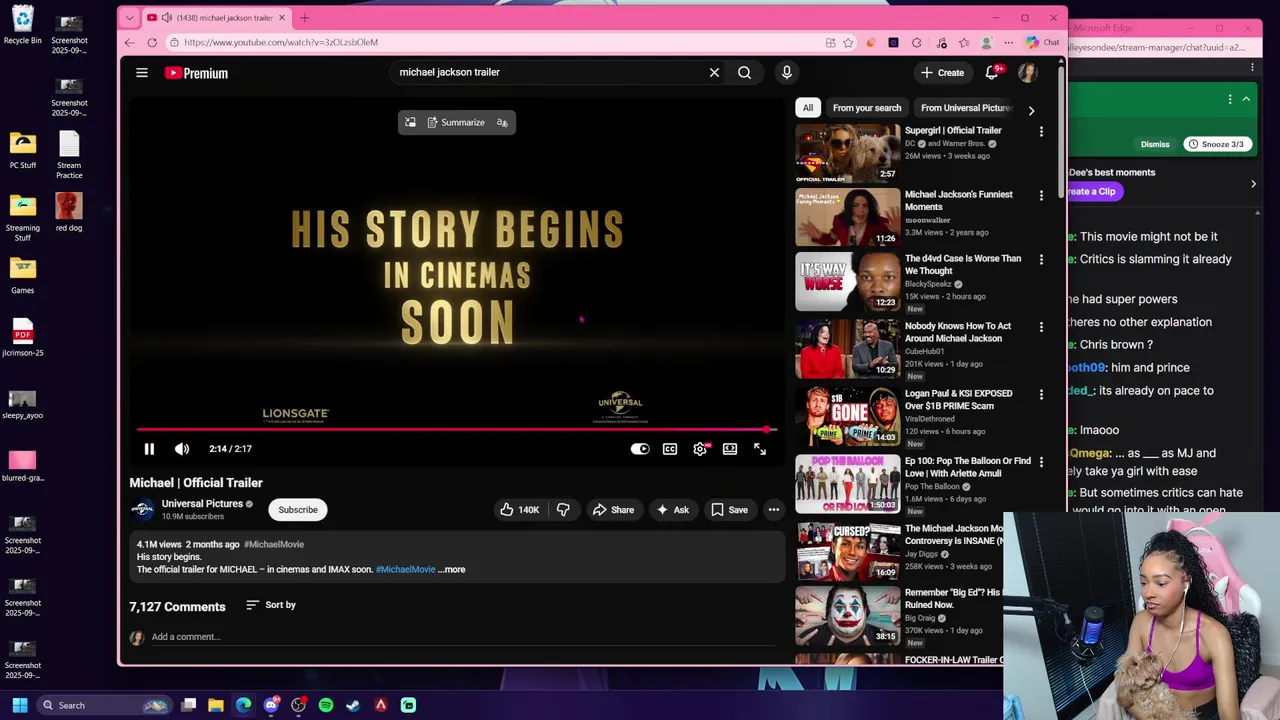
Task: Open Windows Start menu
Action: (x=20, y=705)
